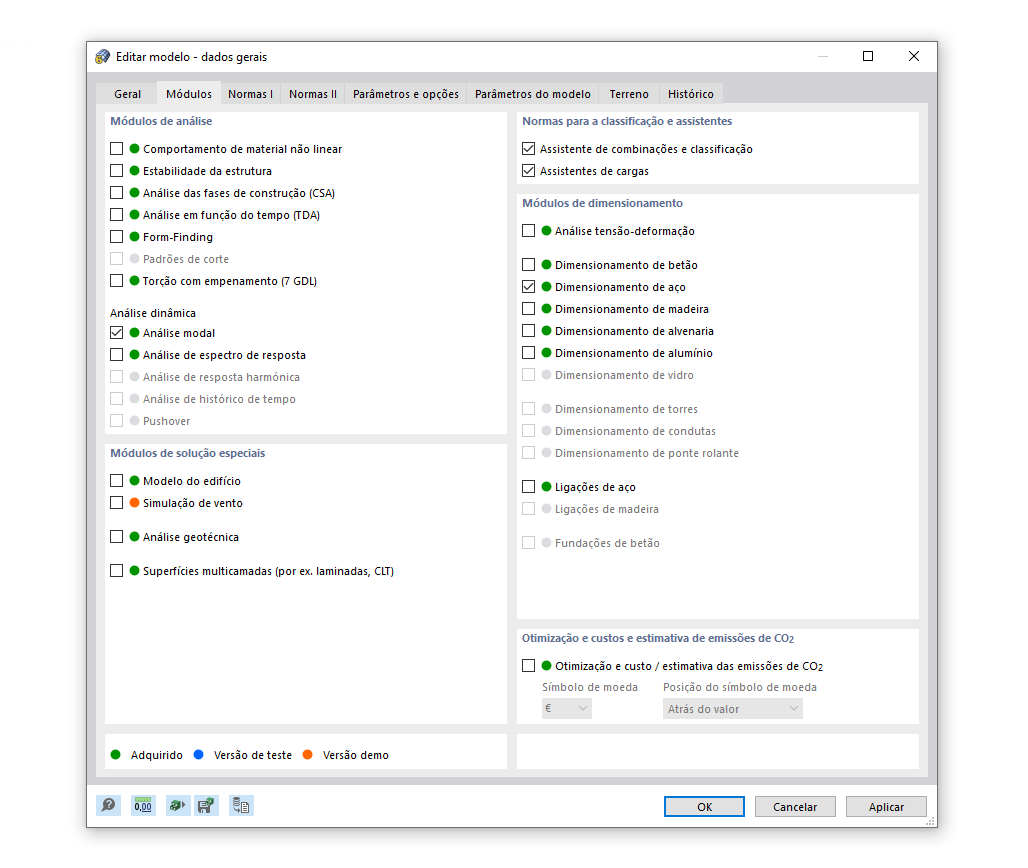Click the save as default settings icon
The height and width of the screenshot is (868, 1028).
point(207,805)
